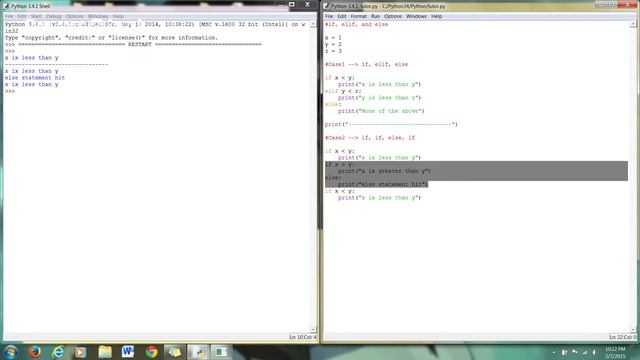The height and width of the screenshot is (360, 640).
Task: Open the Windows menu in tutor.py editor
Action: [416, 16]
